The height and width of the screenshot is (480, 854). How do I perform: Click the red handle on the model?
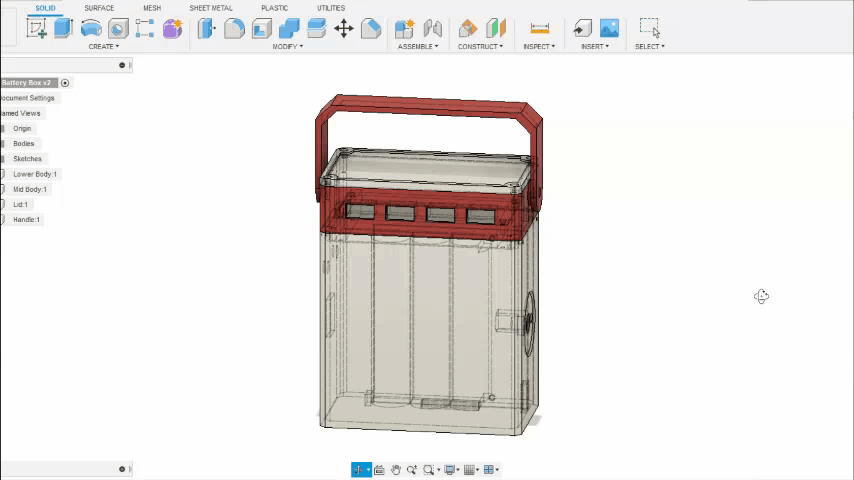(x=430, y=105)
